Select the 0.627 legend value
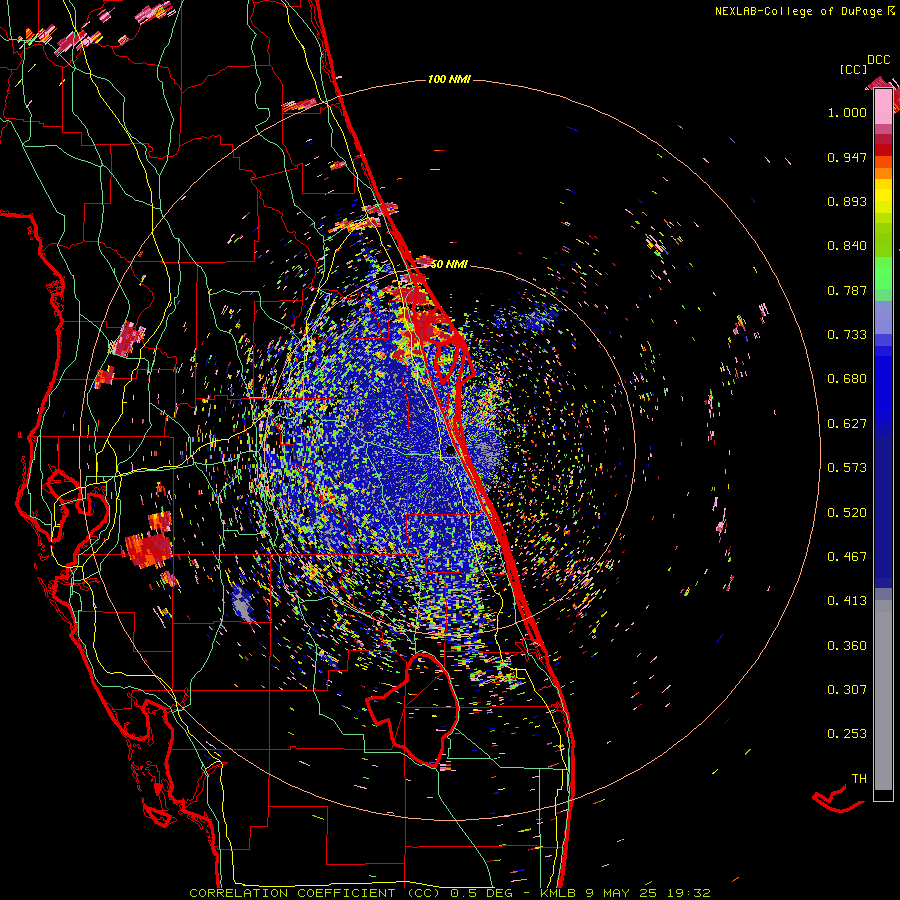The width and height of the screenshot is (900, 900). (x=847, y=424)
